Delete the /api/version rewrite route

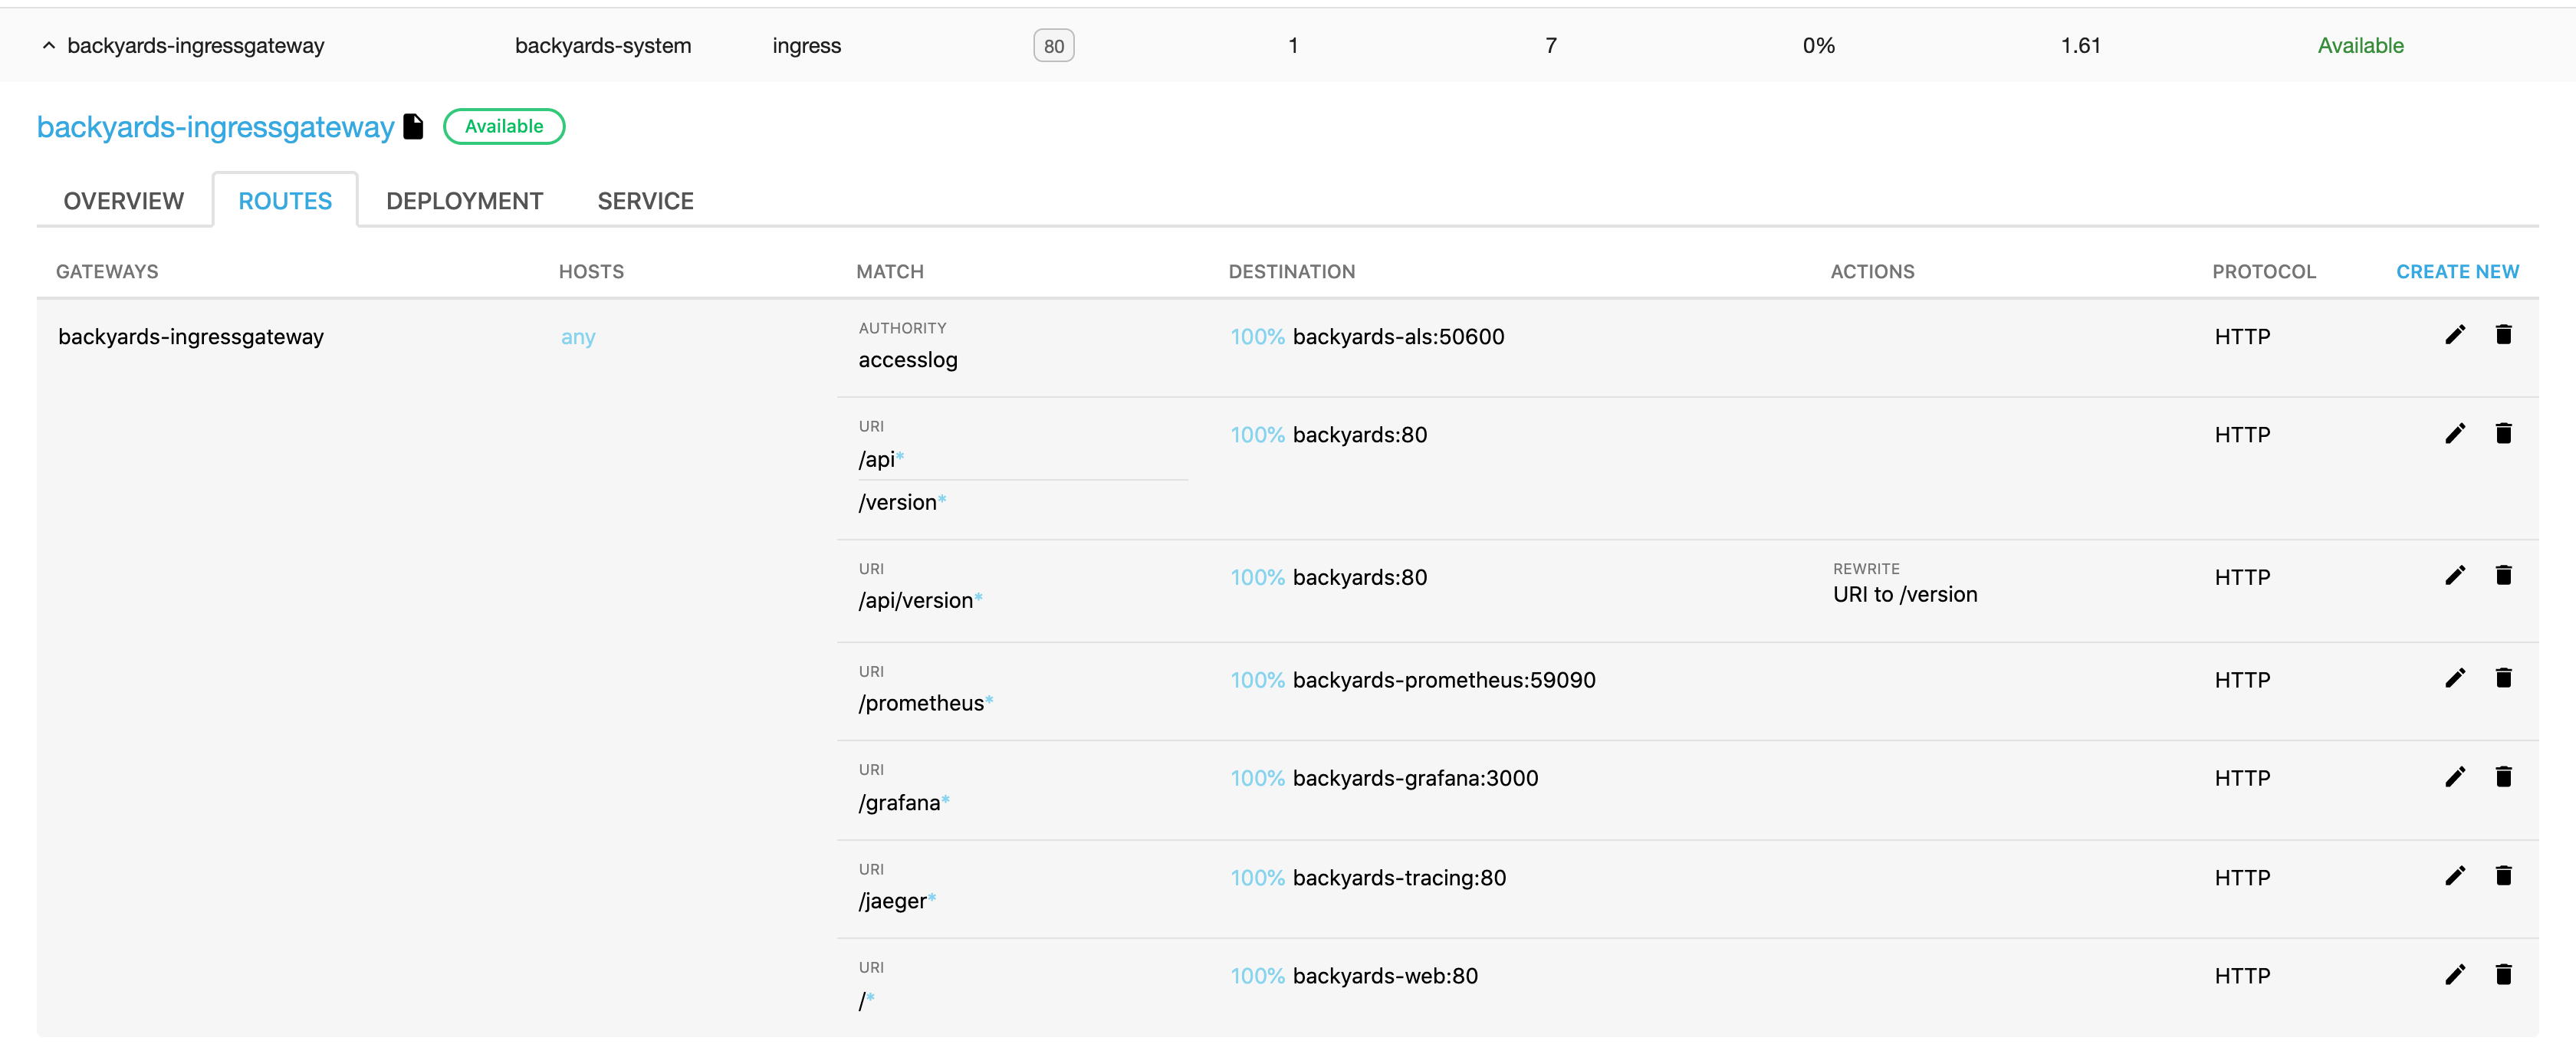(x=2503, y=576)
